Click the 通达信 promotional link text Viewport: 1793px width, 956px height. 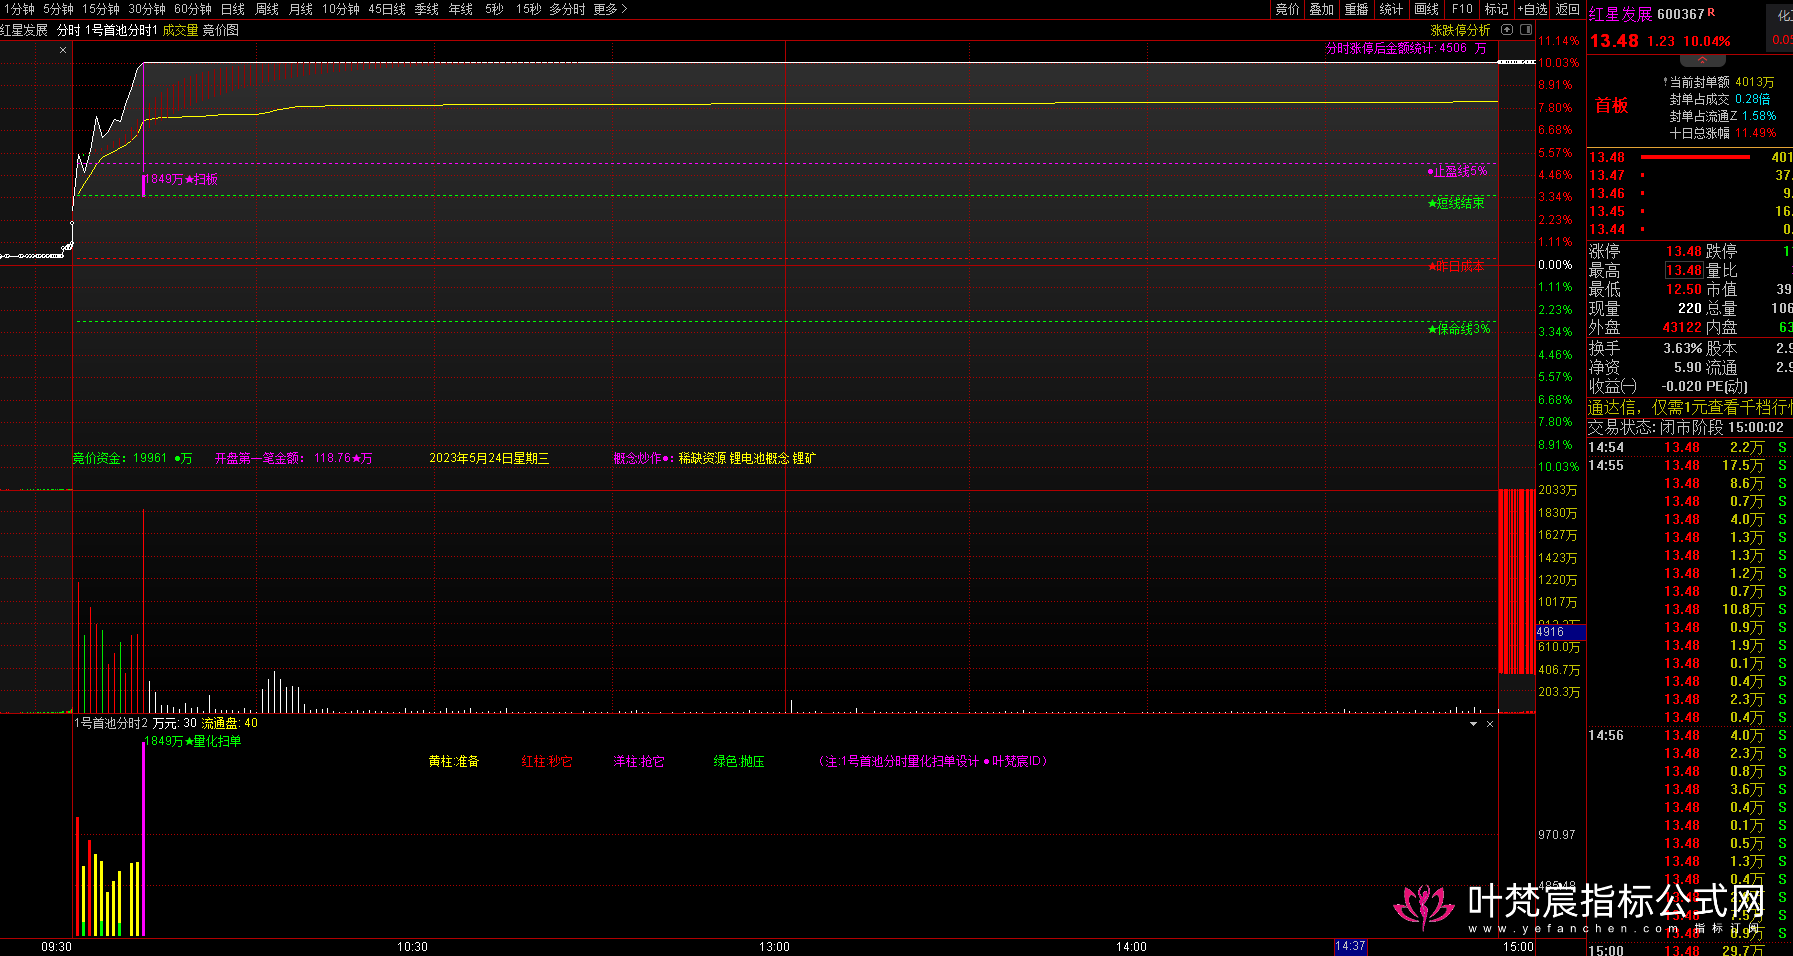pos(1690,407)
